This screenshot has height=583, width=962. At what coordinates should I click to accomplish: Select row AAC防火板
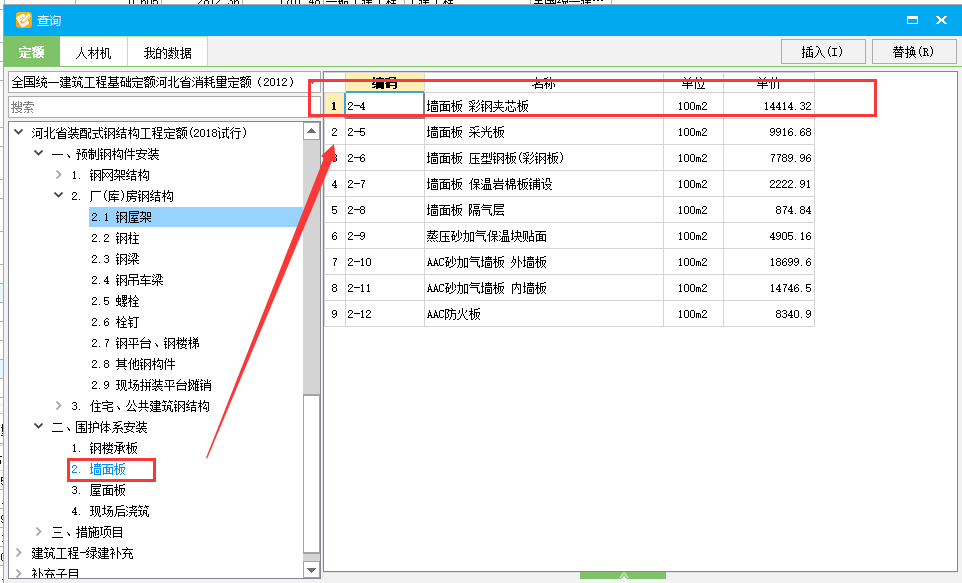[569, 314]
